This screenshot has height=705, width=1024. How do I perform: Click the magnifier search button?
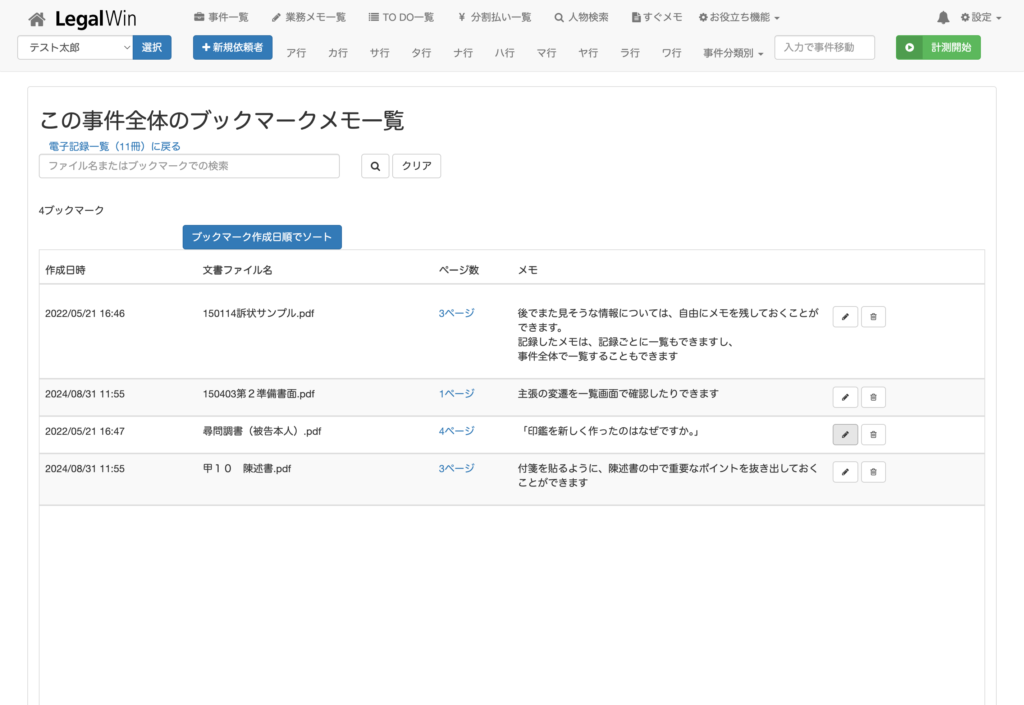click(x=374, y=166)
